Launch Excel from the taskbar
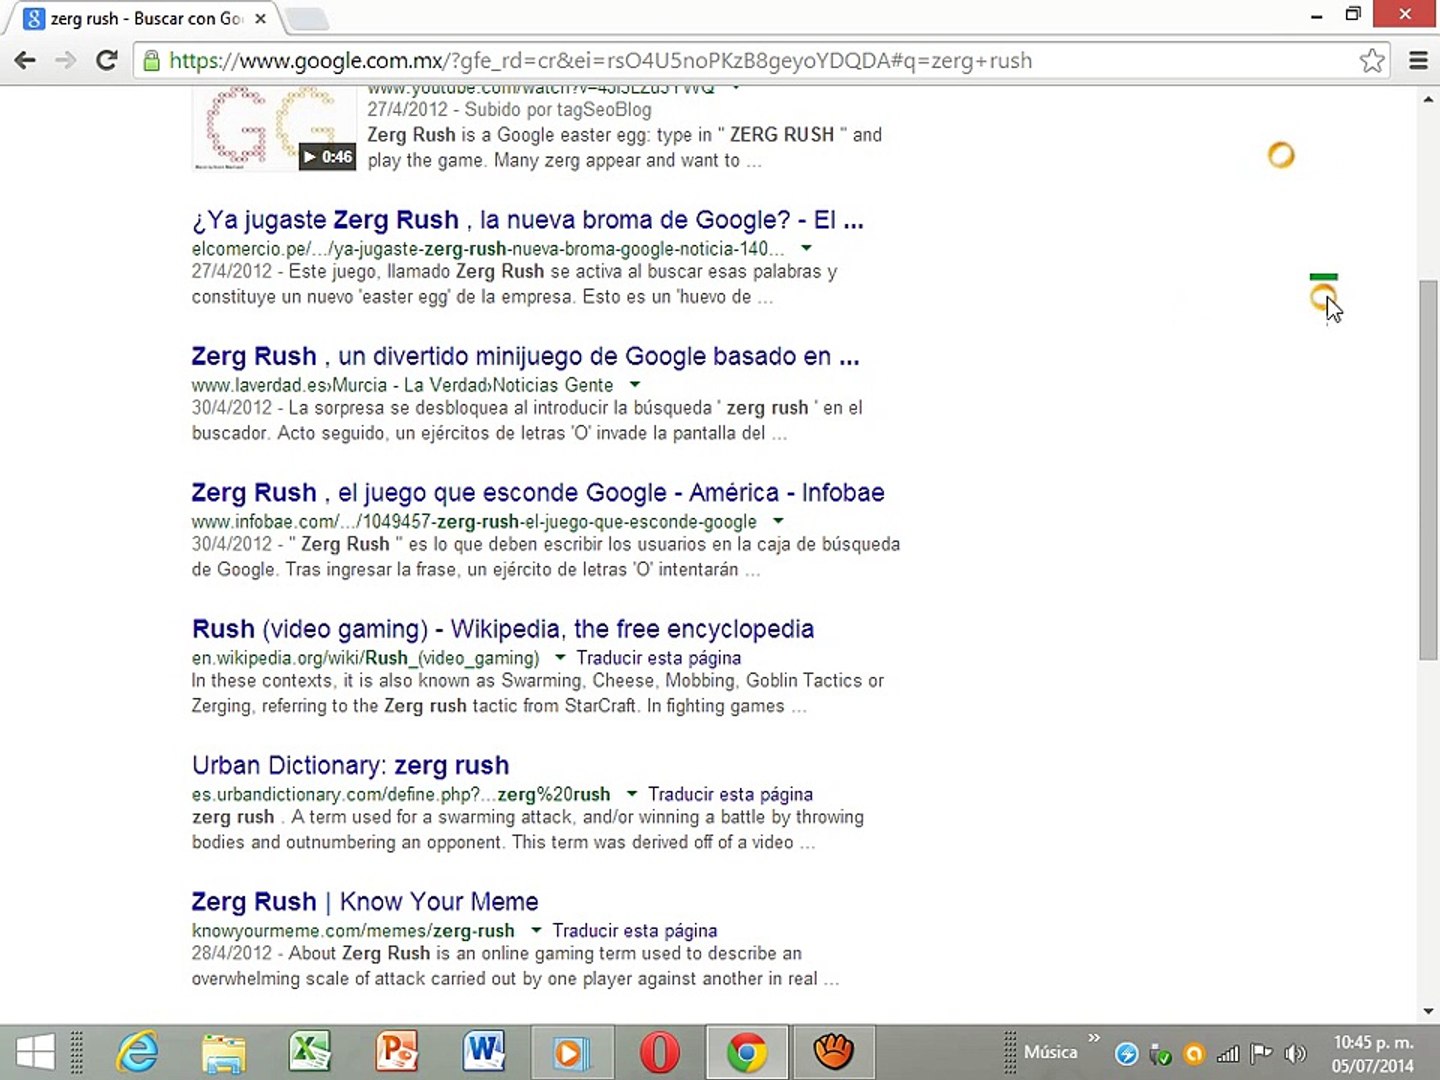 click(x=310, y=1052)
